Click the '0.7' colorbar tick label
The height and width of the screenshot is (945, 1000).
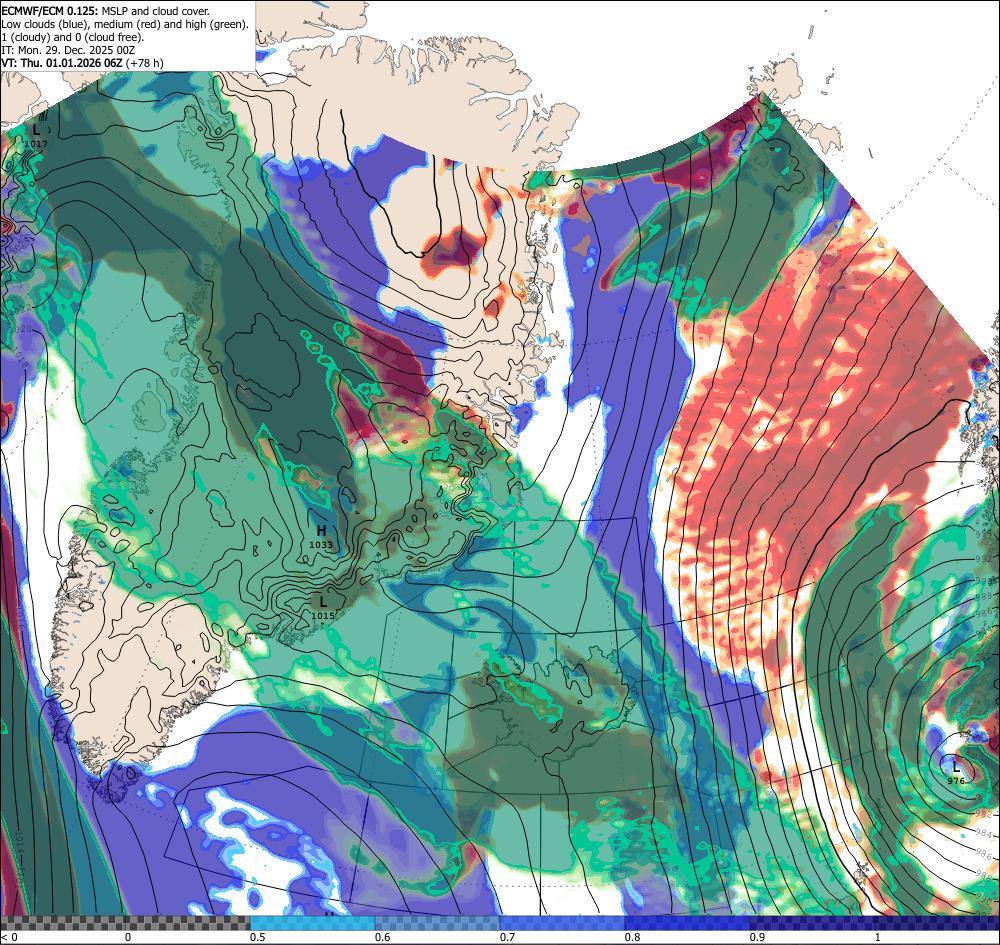(x=508, y=937)
